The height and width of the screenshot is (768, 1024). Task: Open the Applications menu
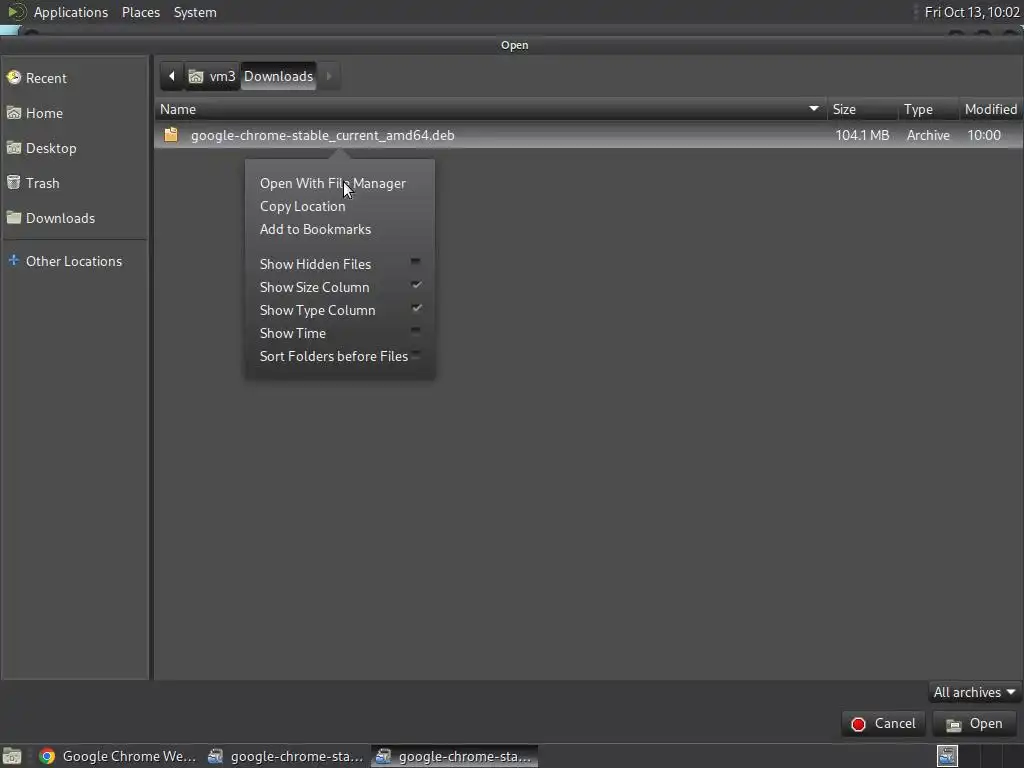(71, 12)
